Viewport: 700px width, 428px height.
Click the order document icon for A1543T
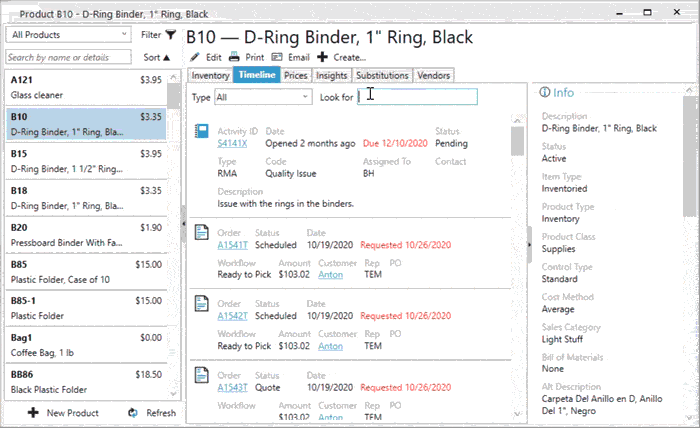[201, 375]
